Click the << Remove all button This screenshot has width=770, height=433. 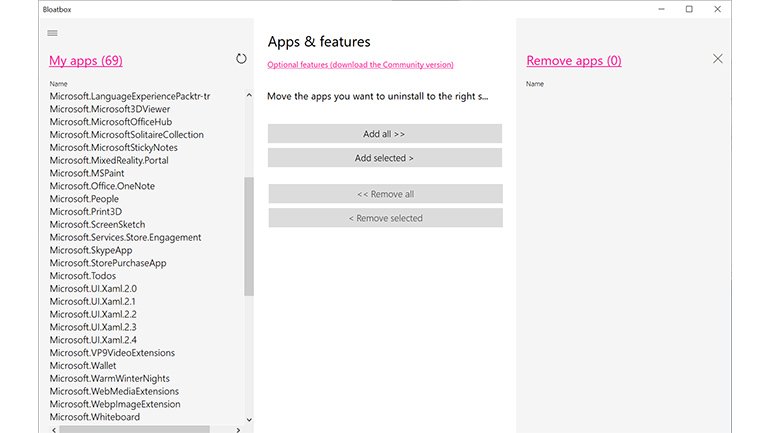tap(384, 194)
